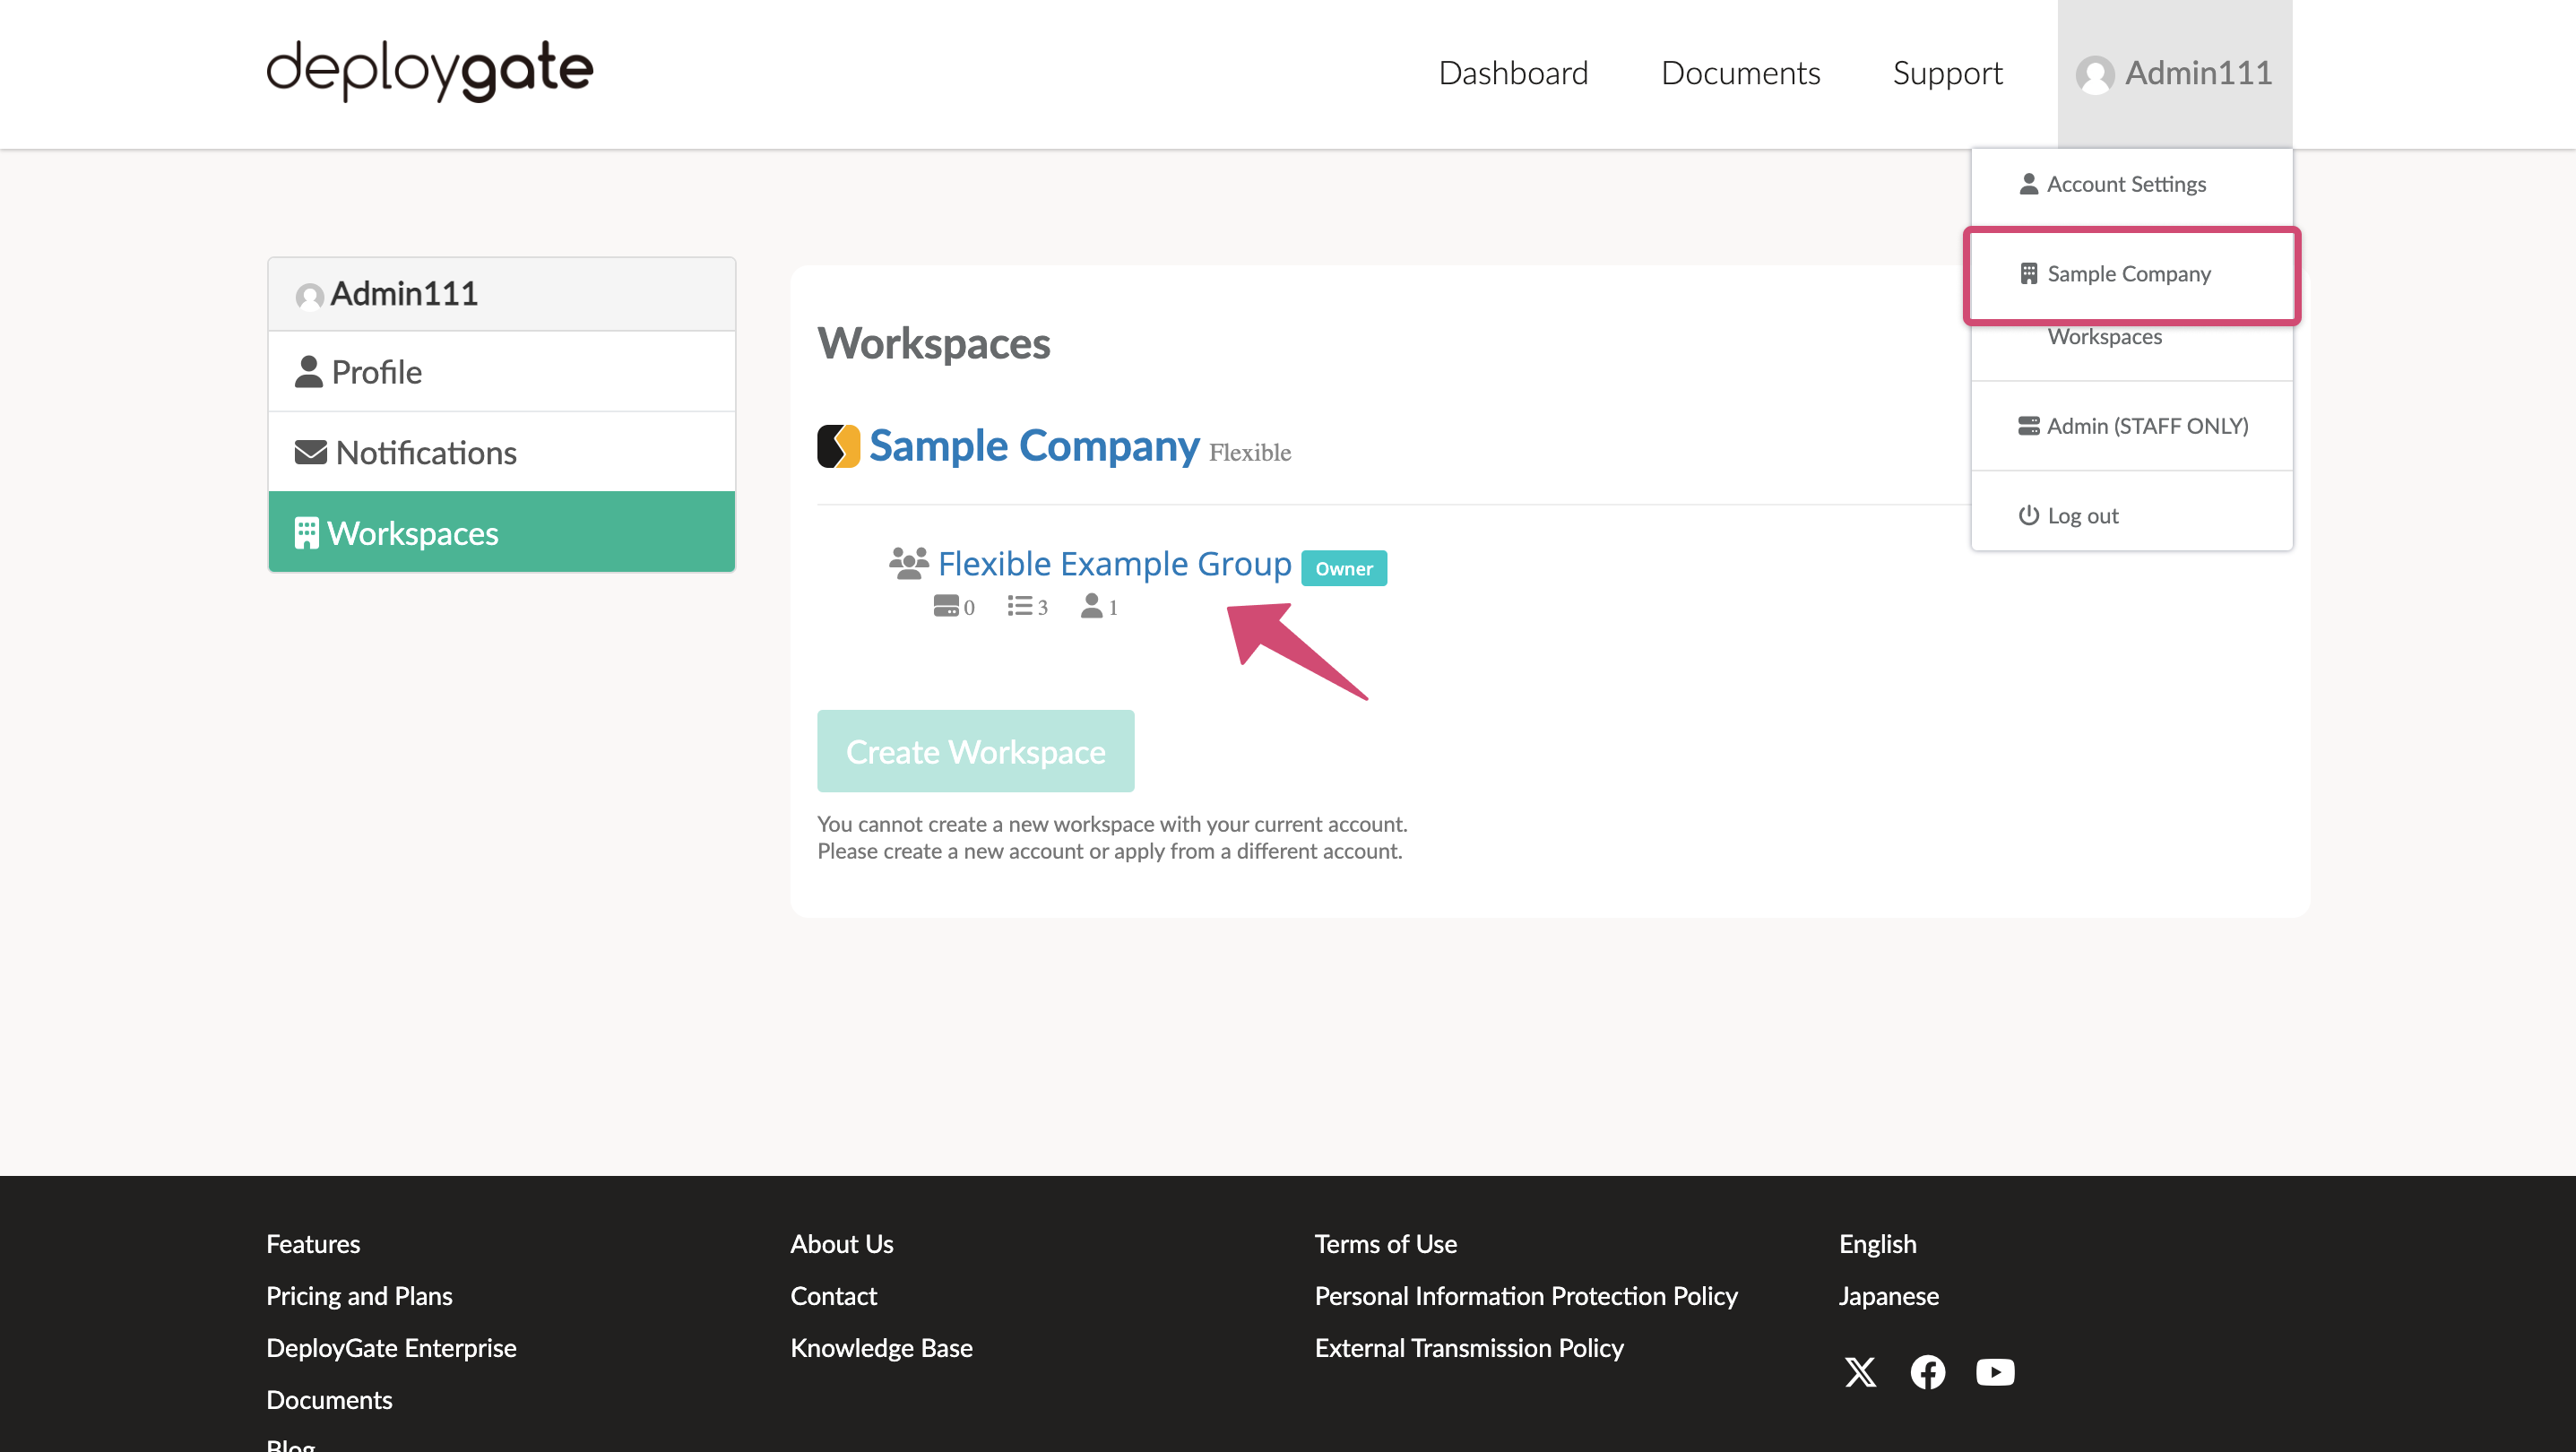
Task: Click the Owner badge next to Flexible Example Group
Action: [x=1344, y=567]
